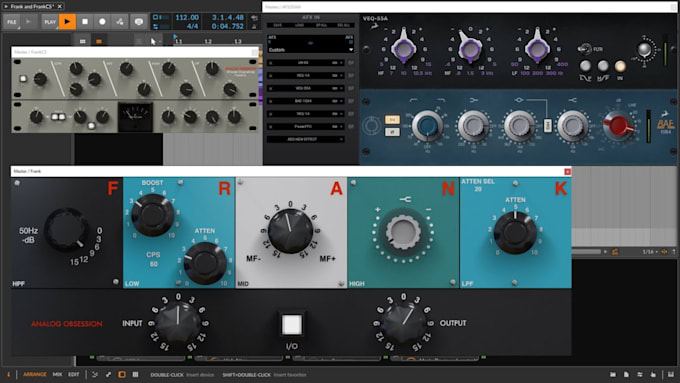This screenshot has width=680, height=383.
Task: Bypass the top effect slot in AFX rack
Action: coord(351,63)
